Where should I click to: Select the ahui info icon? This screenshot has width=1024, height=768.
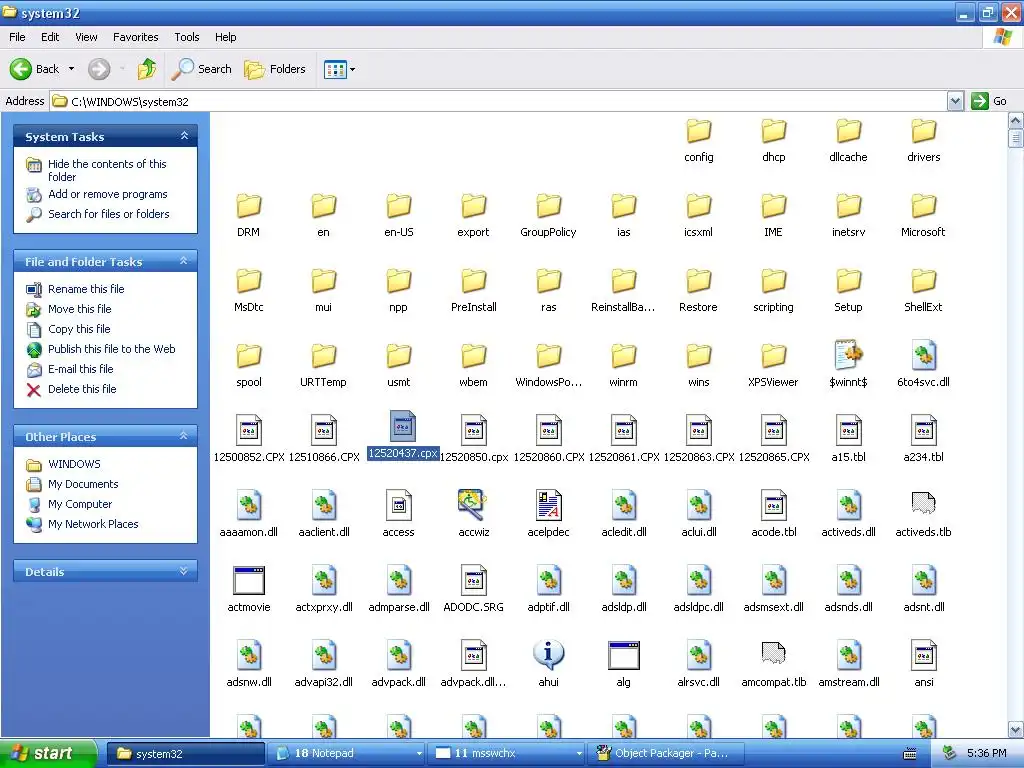click(549, 655)
